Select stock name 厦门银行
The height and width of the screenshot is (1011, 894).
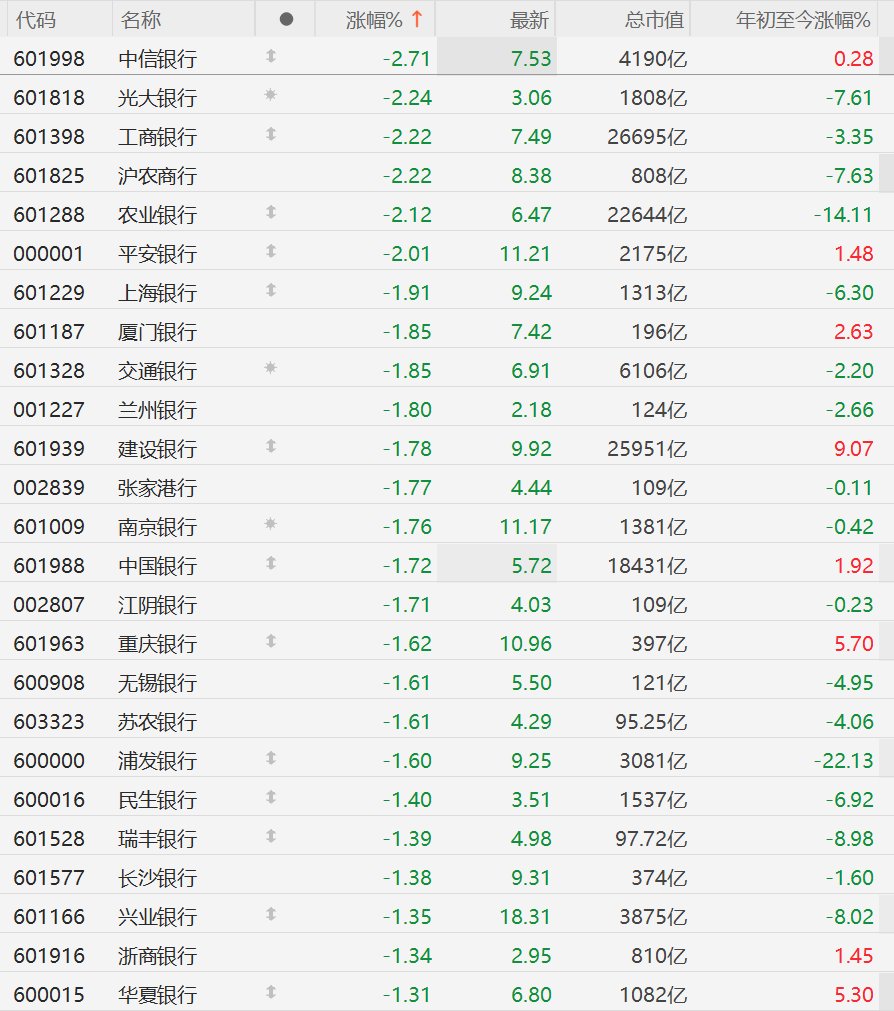click(157, 332)
